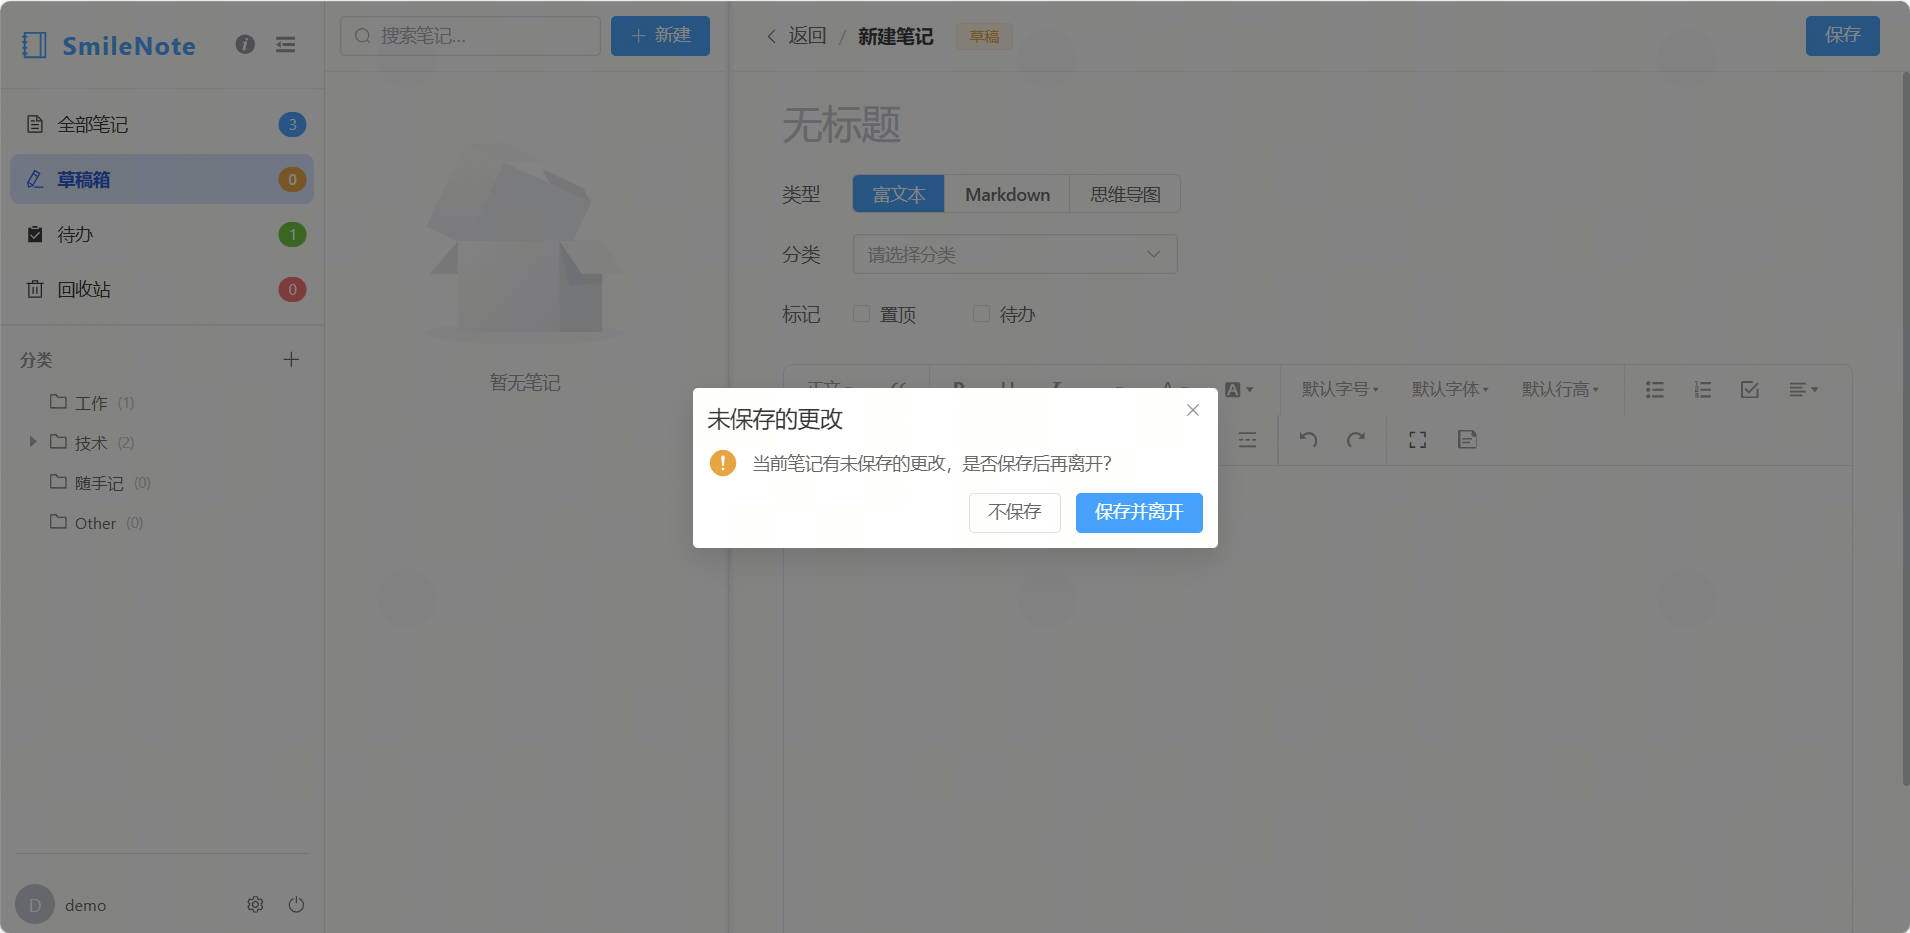Click the 保存 button at top right
This screenshot has height=933, width=1910.
1842,35
